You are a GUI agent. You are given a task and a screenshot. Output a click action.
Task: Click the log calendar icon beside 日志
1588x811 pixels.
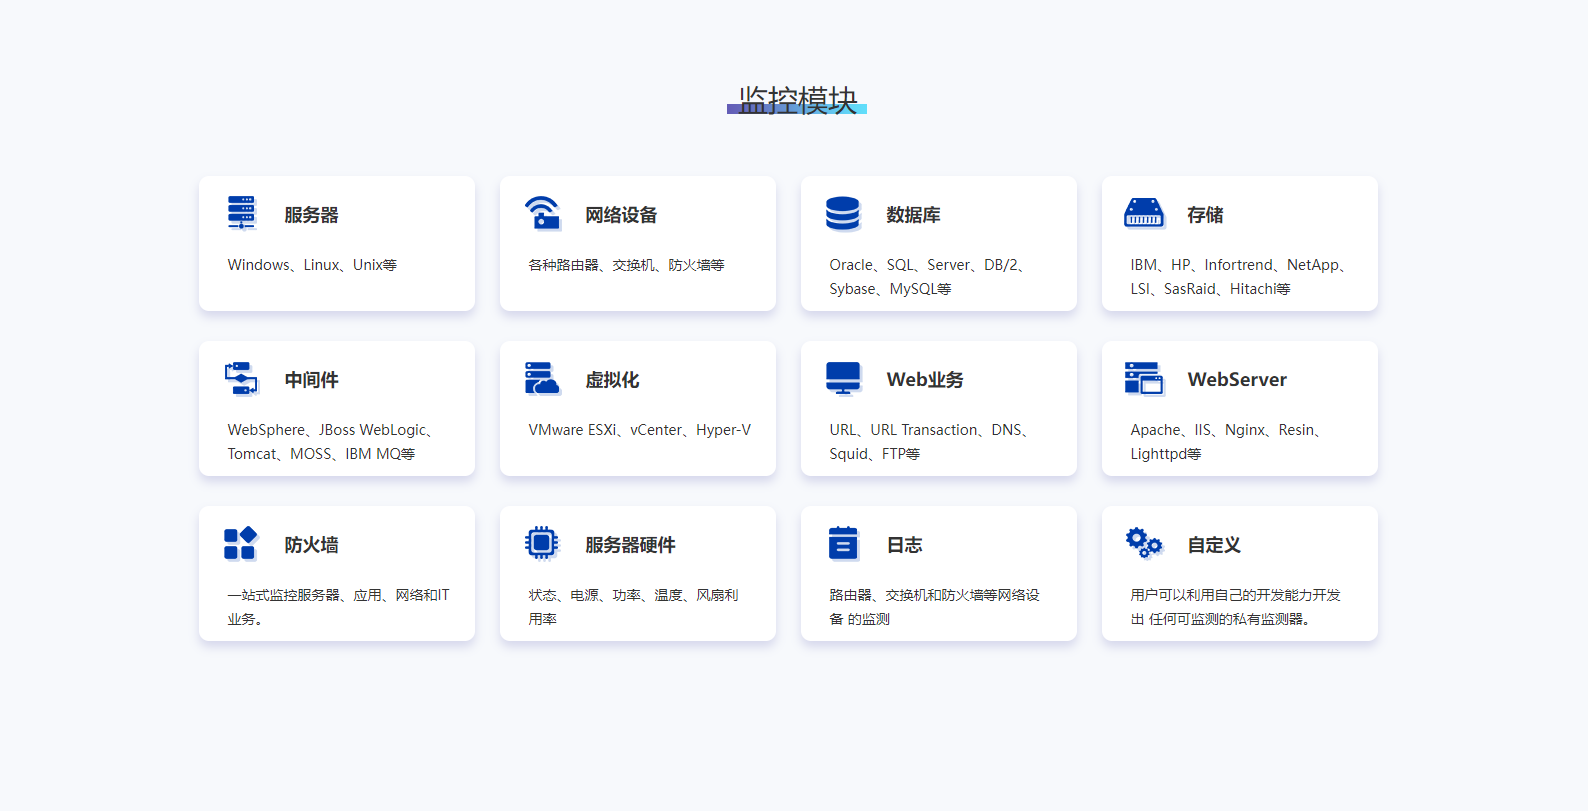[843, 543]
